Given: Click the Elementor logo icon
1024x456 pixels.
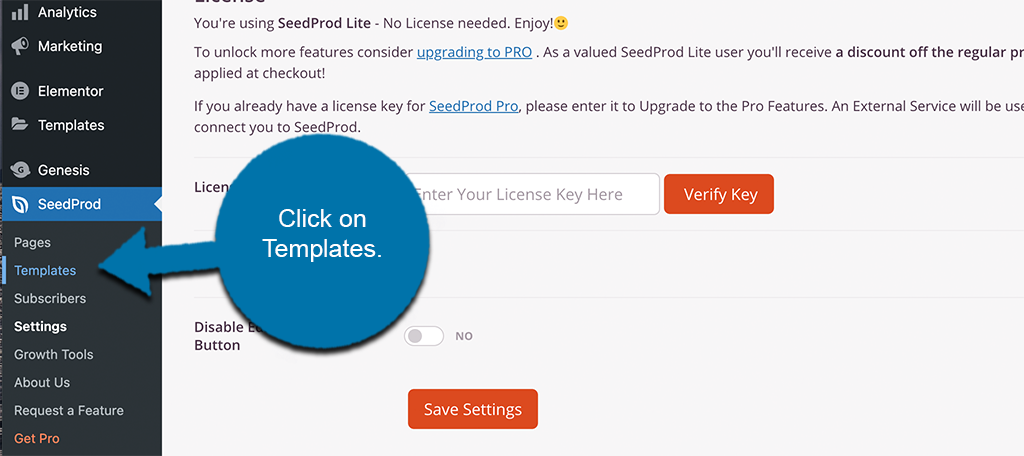Looking at the screenshot, I should tap(20, 91).
